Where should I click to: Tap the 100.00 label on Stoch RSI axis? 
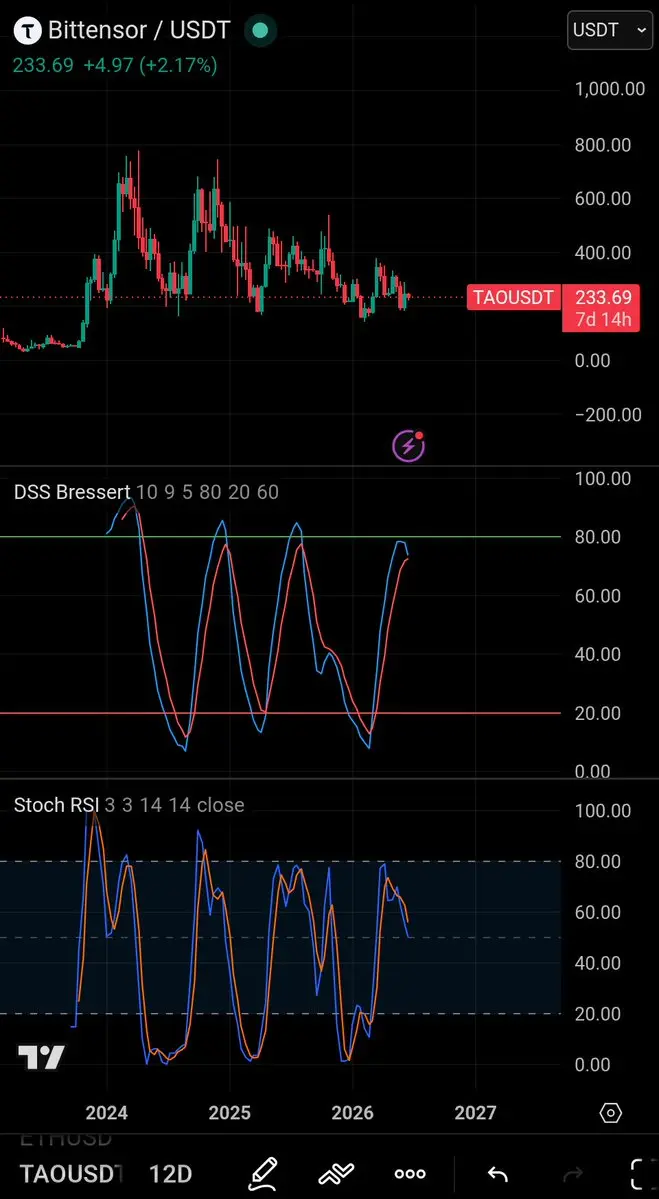[603, 811]
